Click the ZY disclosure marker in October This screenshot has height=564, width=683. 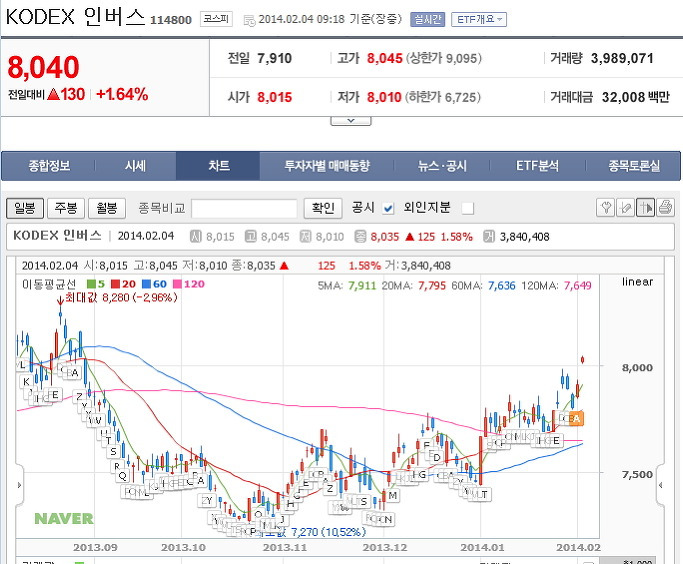[207, 500]
